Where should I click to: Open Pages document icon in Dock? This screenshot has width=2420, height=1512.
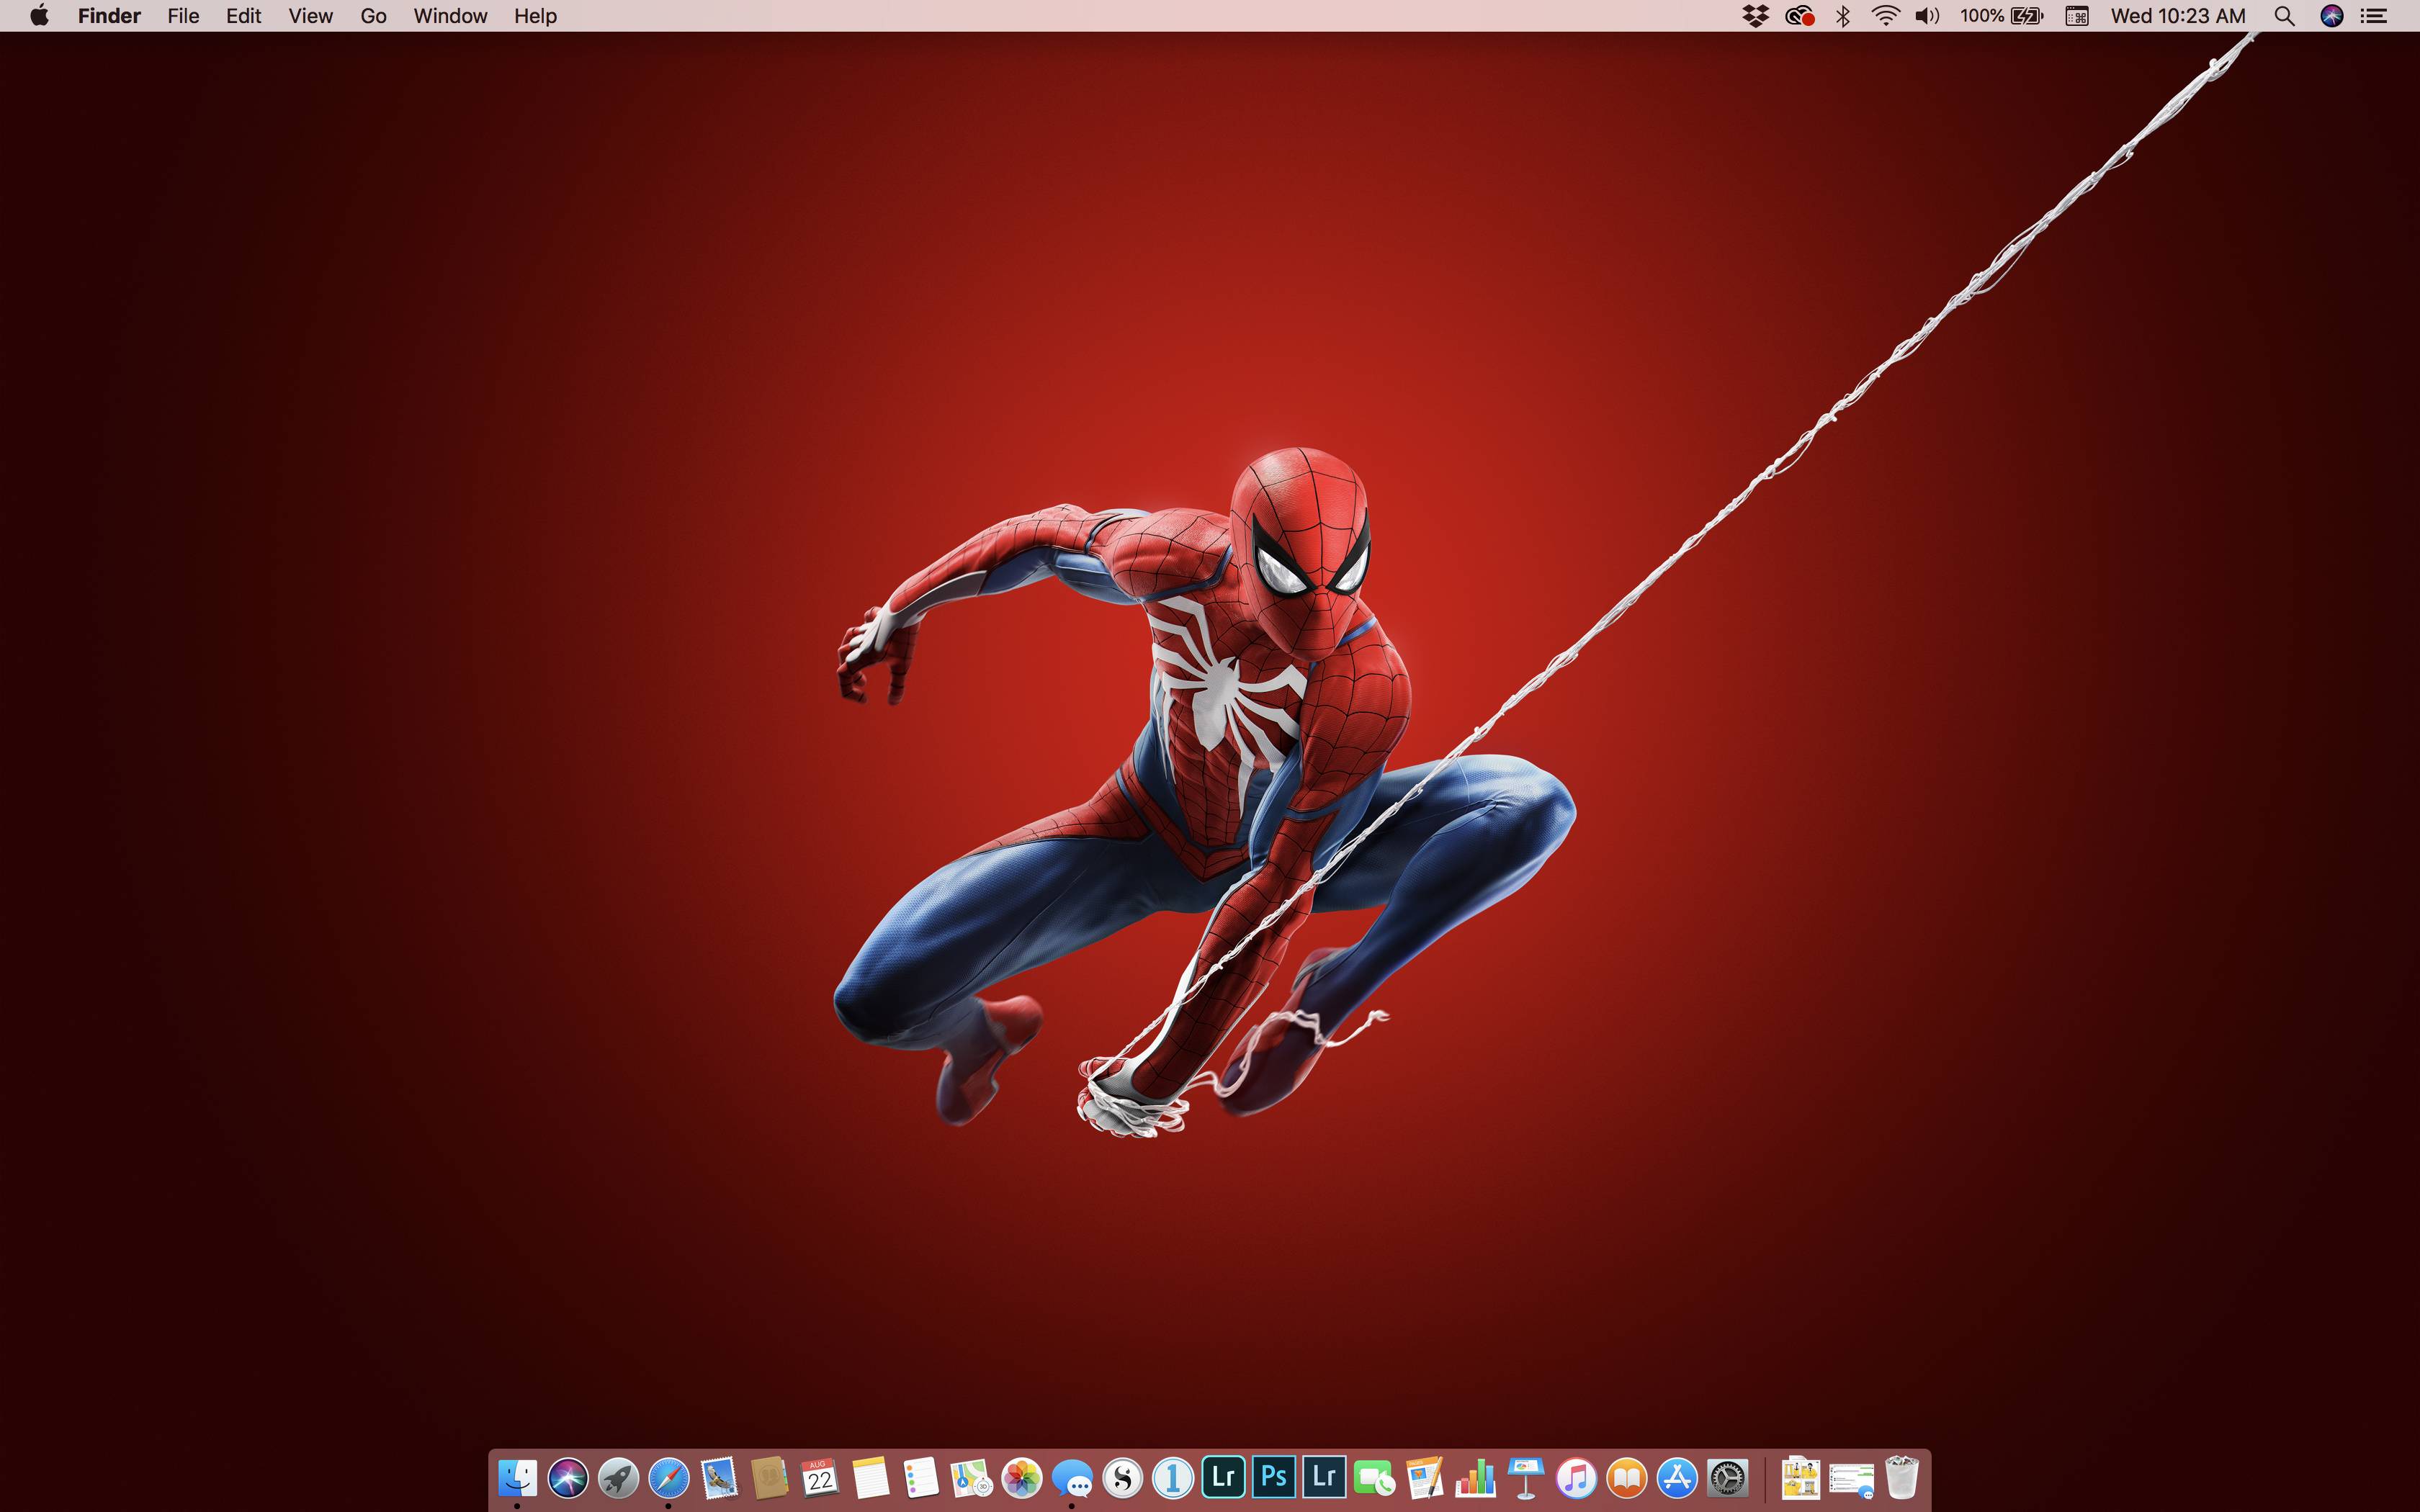click(x=1425, y=1477)
